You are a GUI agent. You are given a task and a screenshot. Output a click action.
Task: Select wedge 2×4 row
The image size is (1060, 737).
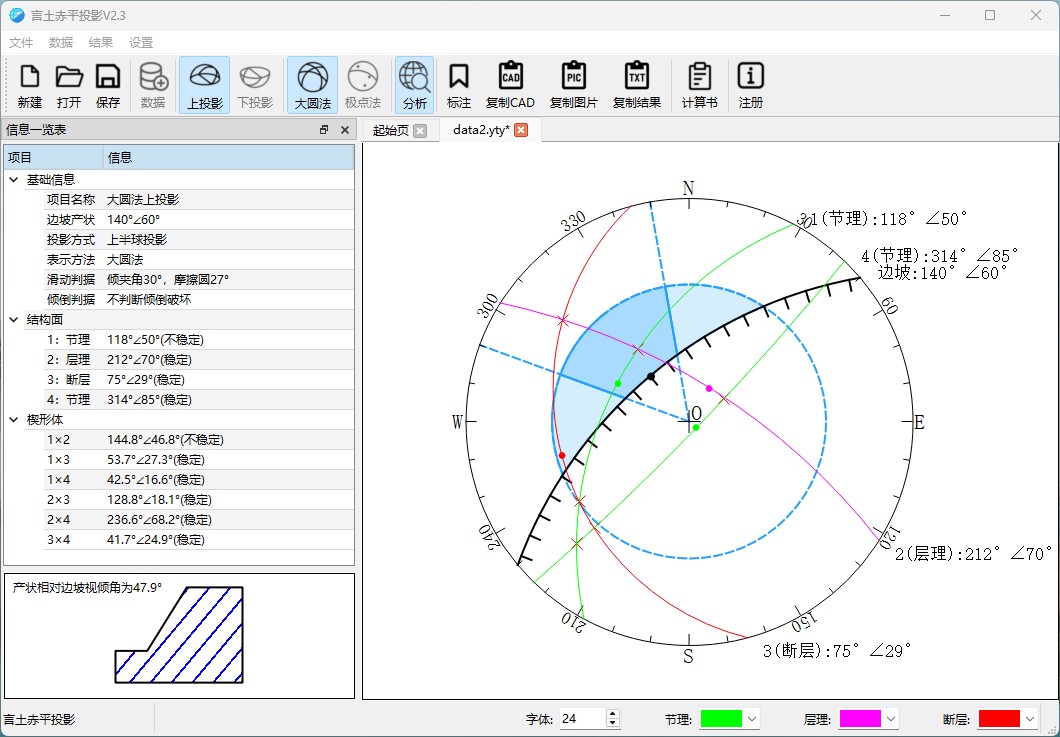199,520
